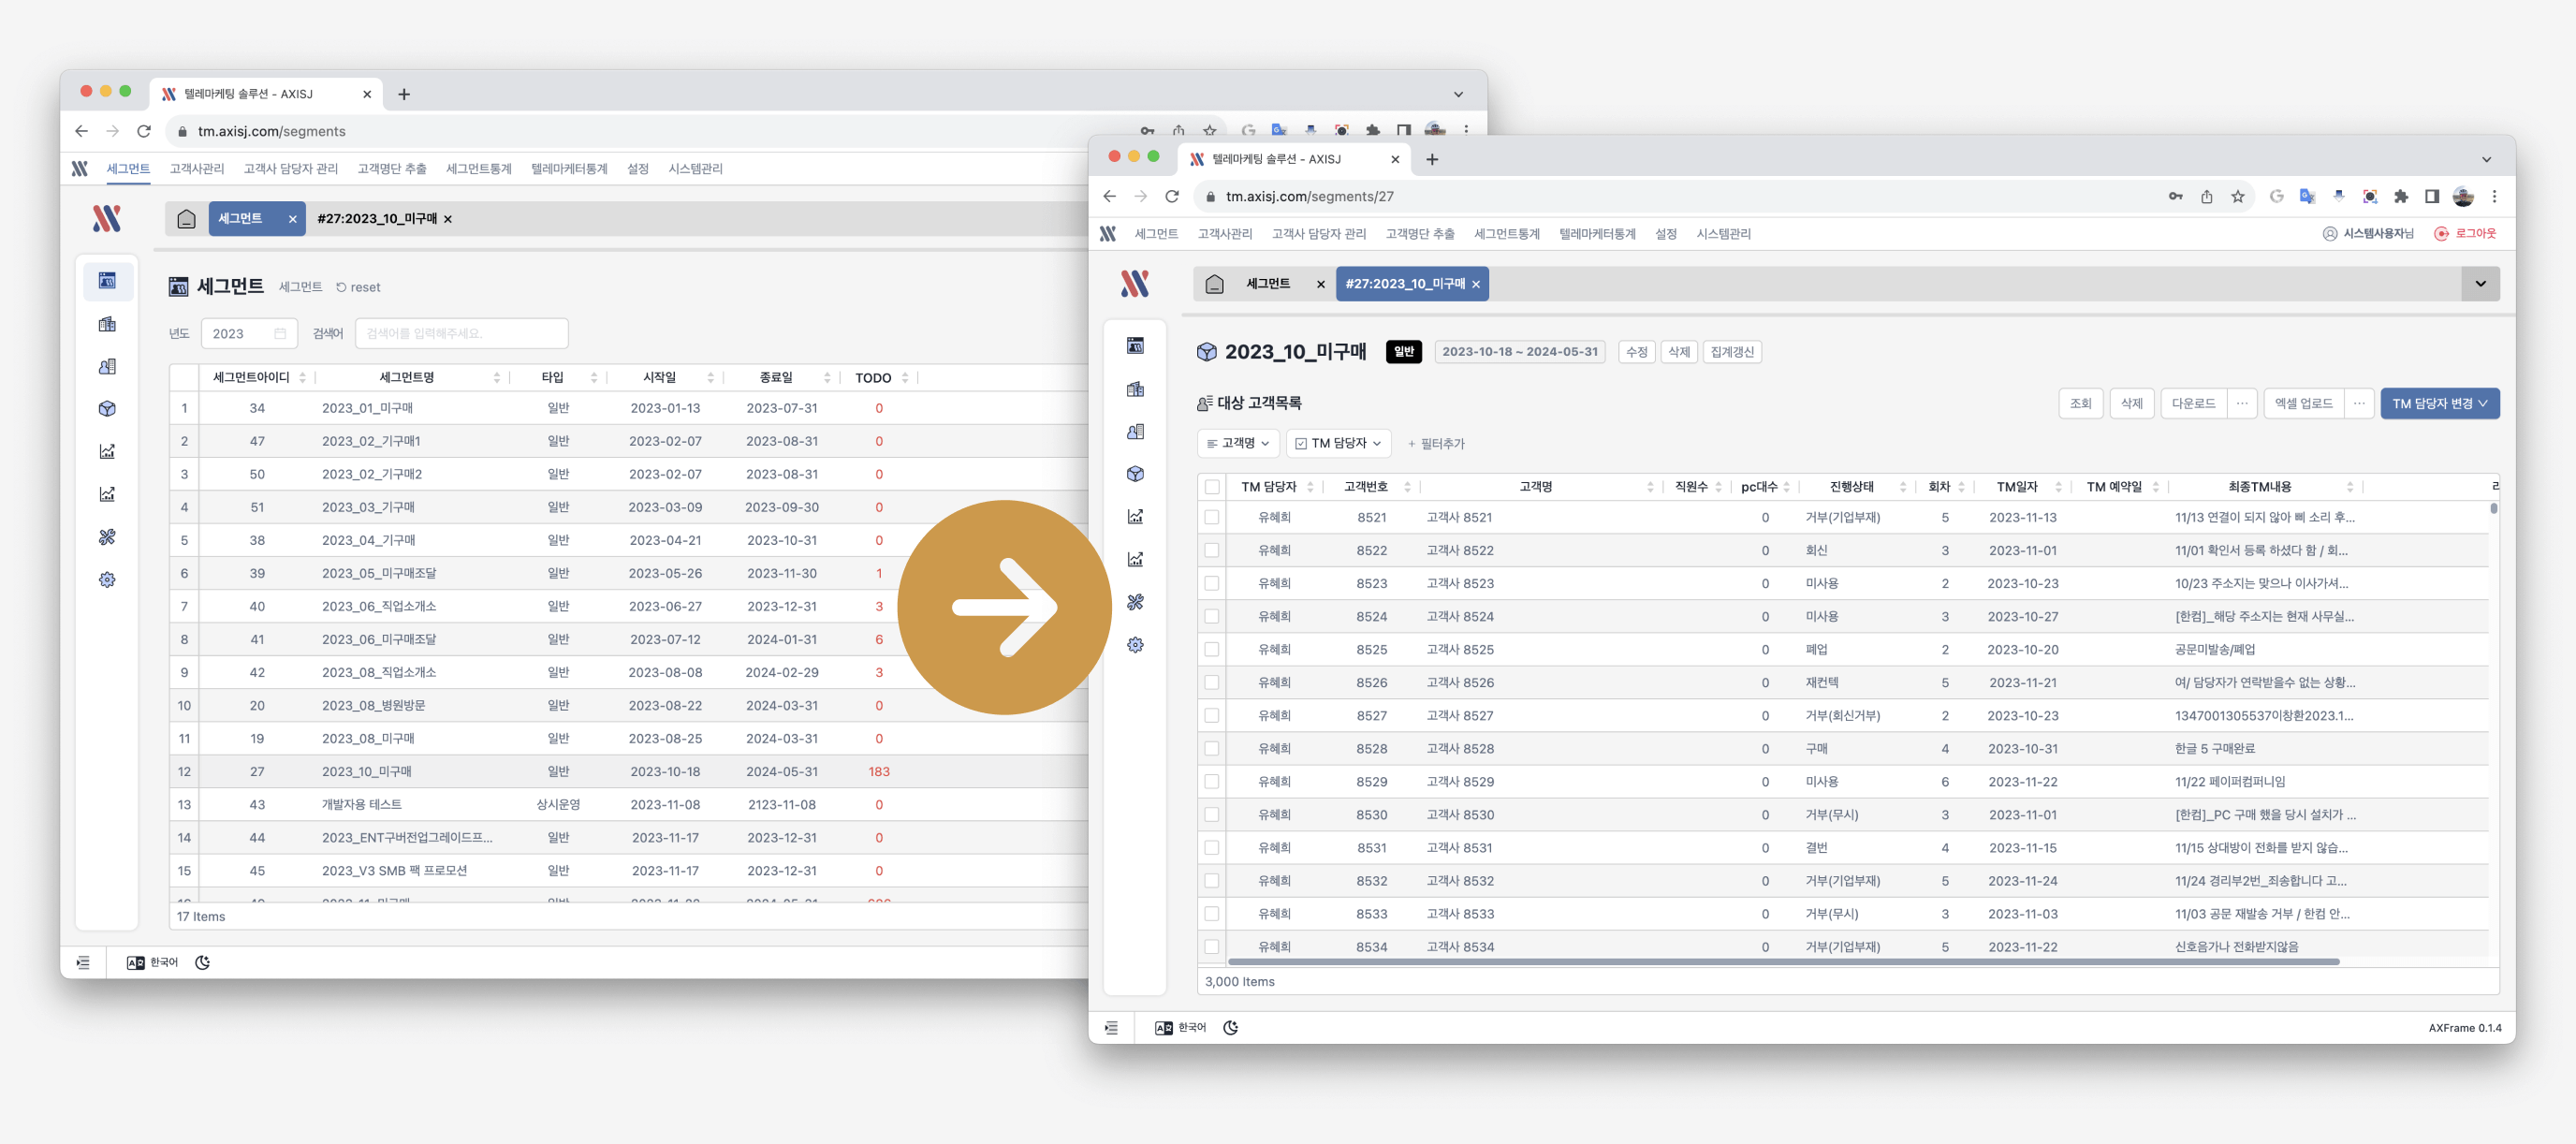The width and height of the screenshot is (2576, 1144).
Task: Click the 수정 button
Action: tap(1636, 352)
